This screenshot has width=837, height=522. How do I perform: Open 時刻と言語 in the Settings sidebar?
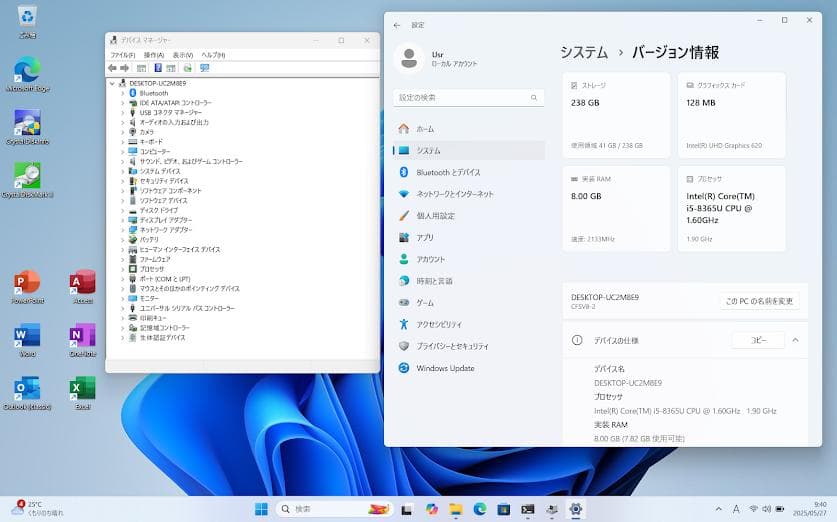tap(469, 281)
